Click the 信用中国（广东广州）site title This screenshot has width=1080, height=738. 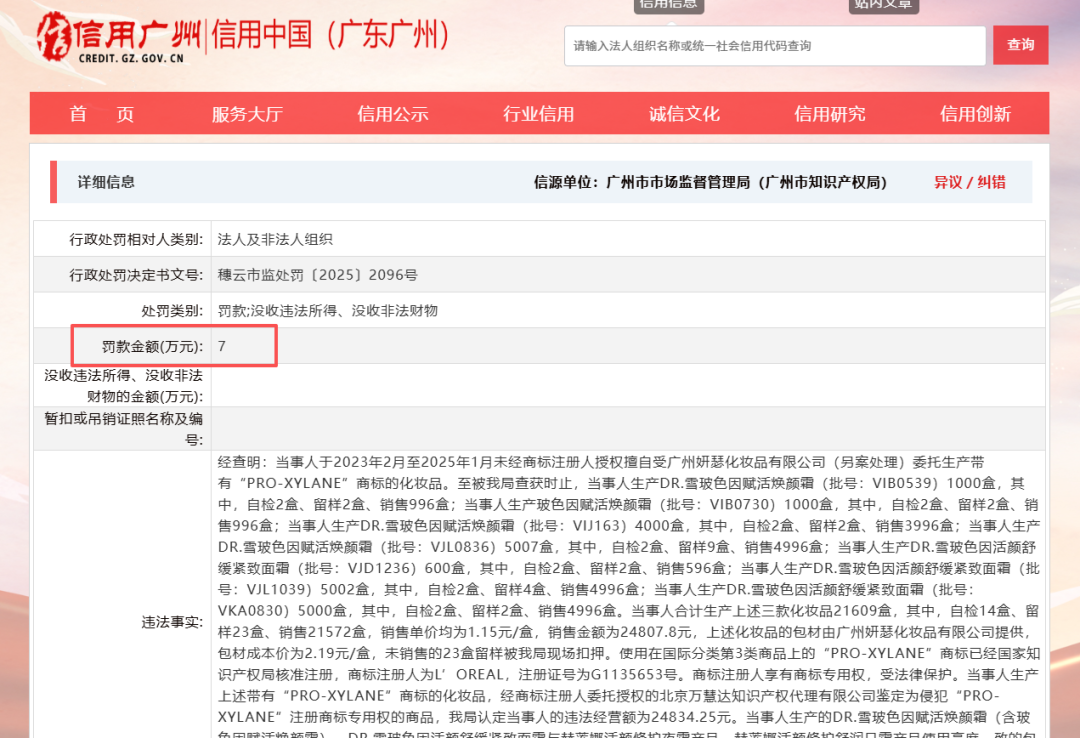coord(331,34)
